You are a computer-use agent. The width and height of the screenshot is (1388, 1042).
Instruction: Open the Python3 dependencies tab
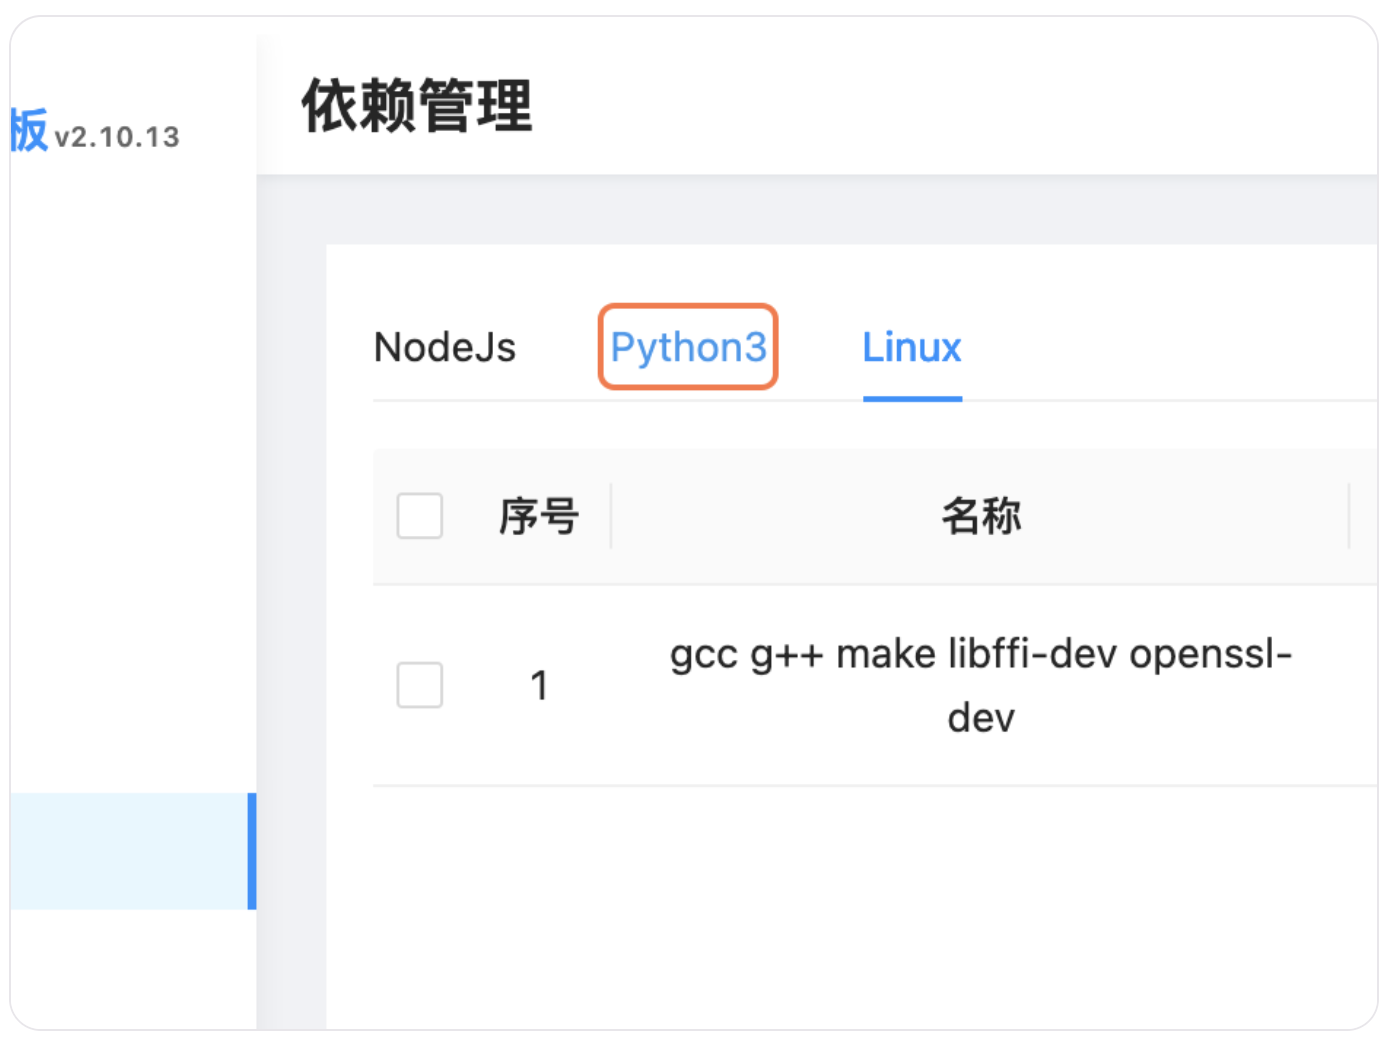coord(688,348)
